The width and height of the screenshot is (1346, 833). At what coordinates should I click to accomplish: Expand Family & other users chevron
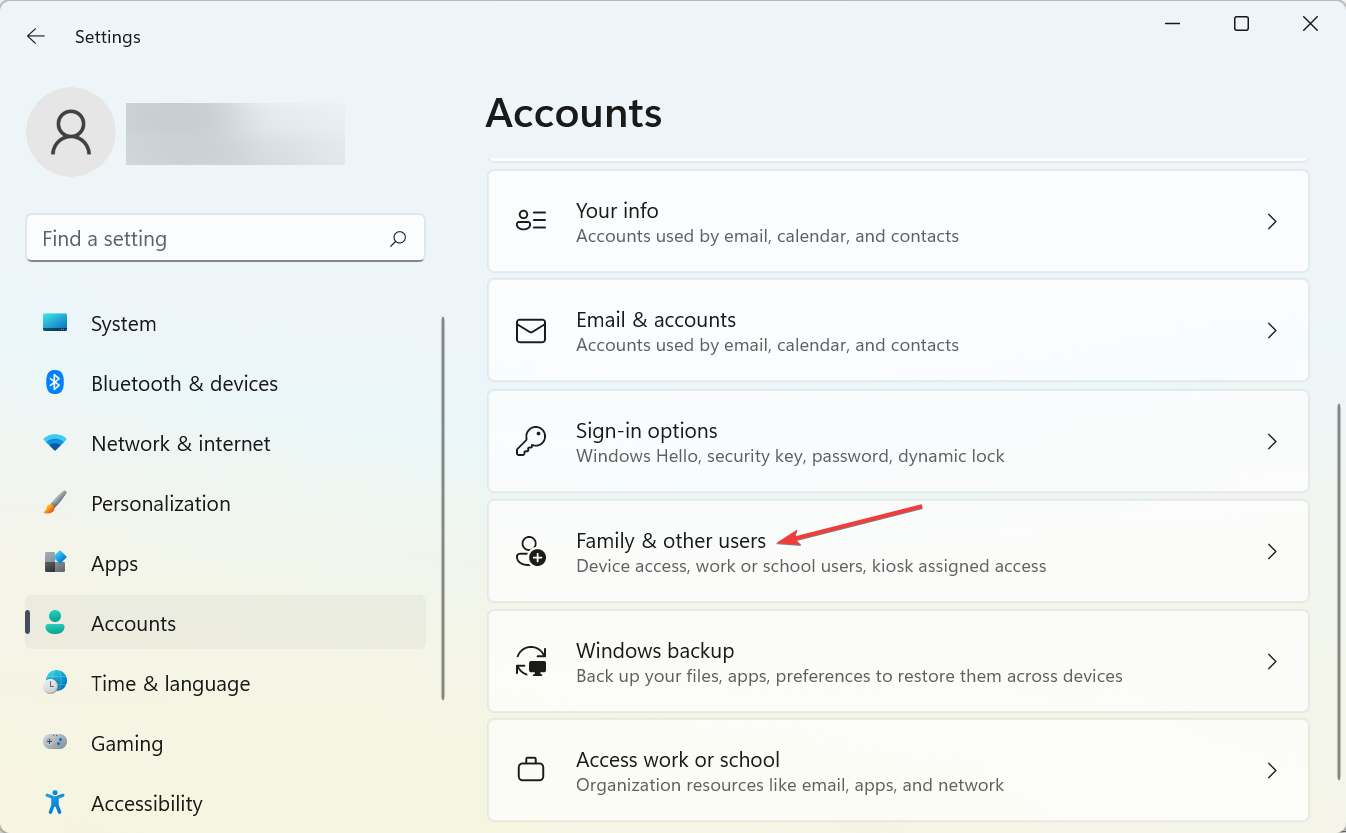point(1272,551)
